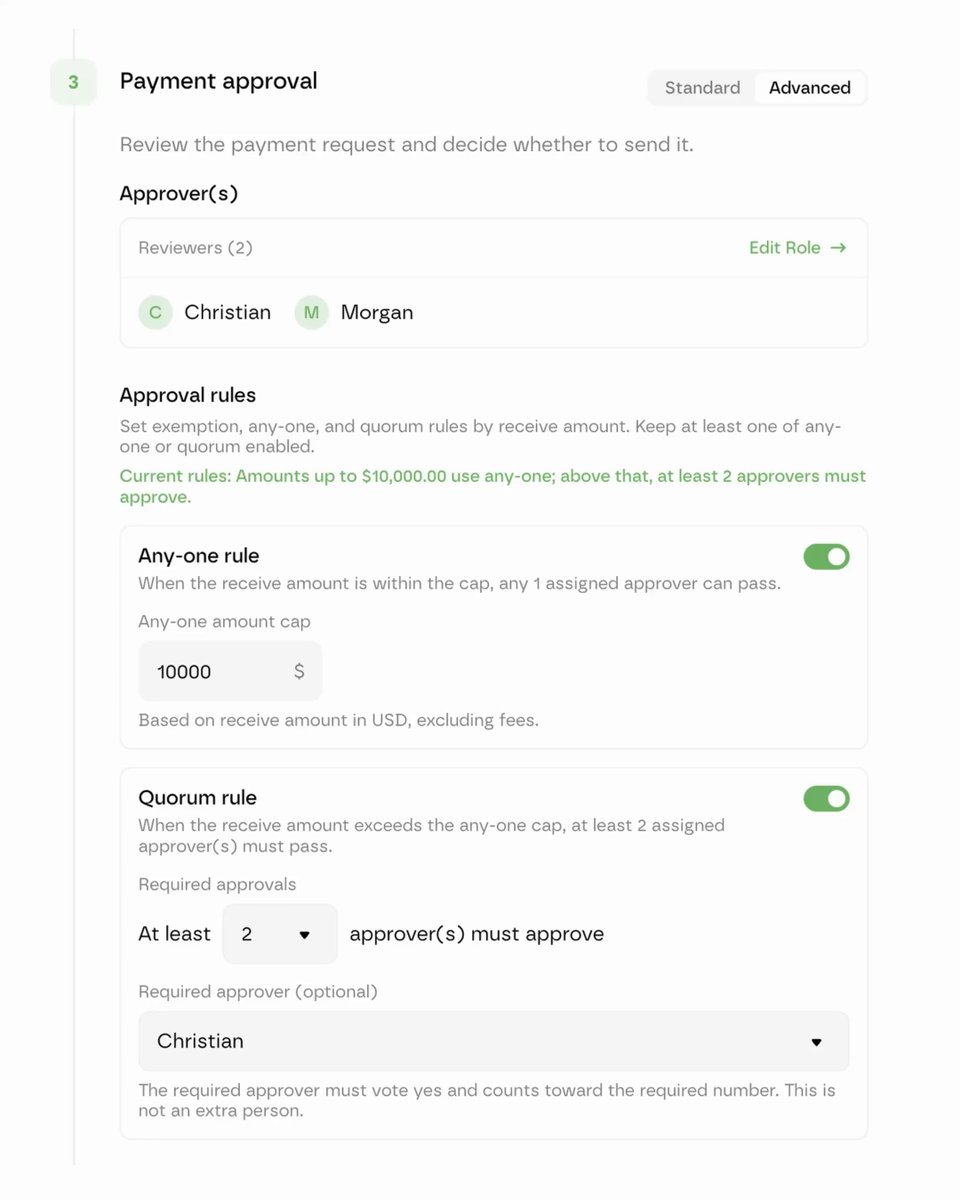This screenshot has height=1200, width=960.
Task: Click the step 3 number badge
Action: tap(73, 82)
